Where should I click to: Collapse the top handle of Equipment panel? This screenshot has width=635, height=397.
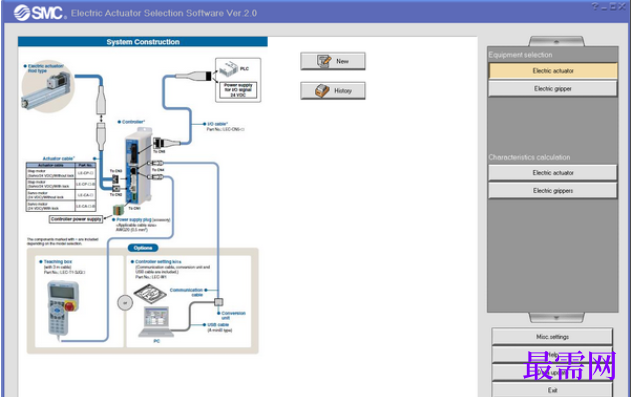click(x=556, y=41)
